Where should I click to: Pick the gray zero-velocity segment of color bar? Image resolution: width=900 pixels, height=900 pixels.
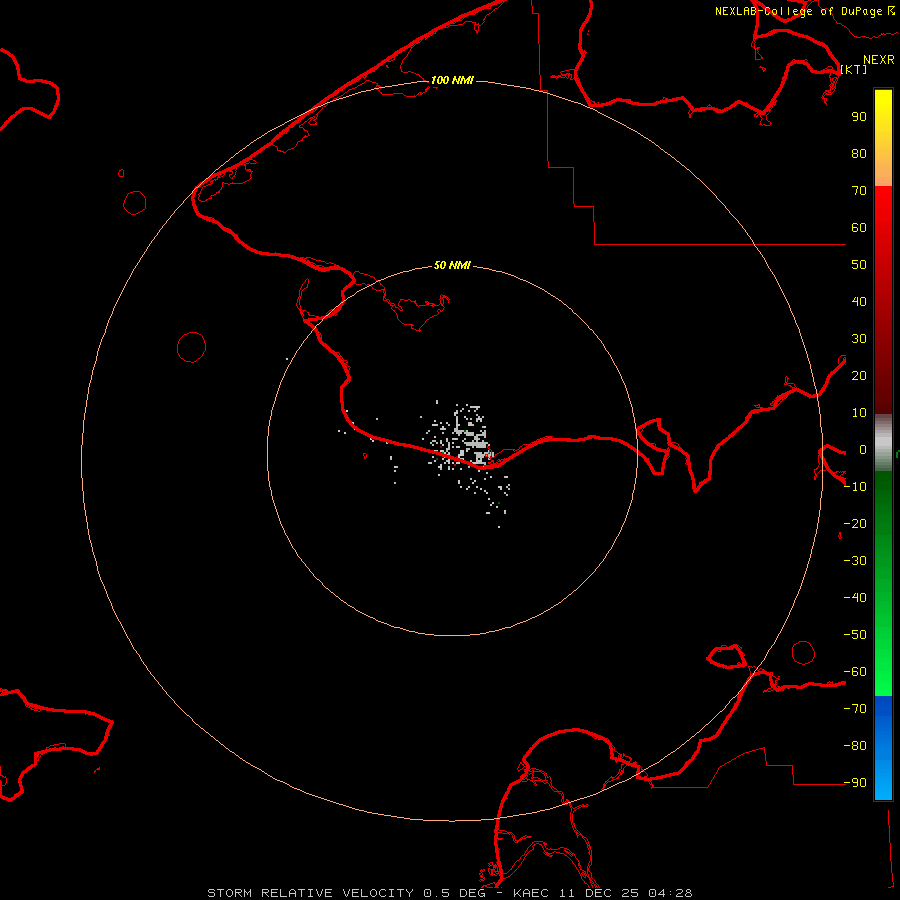883,443
